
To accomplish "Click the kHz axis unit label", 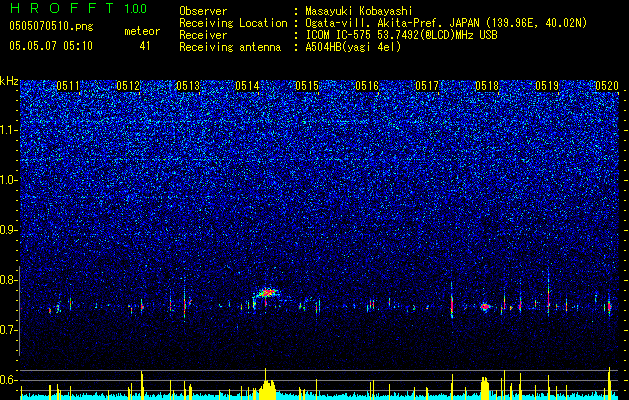I will [9, 81].
